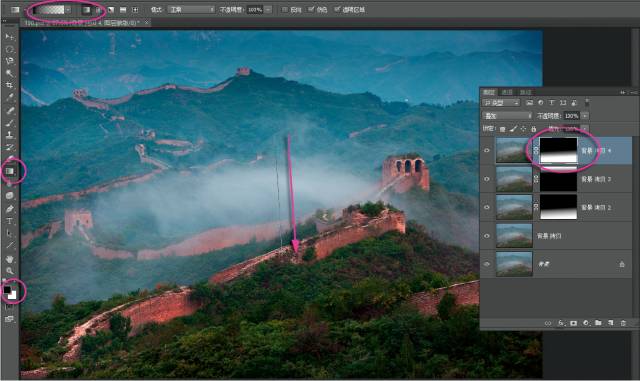Open options bar opacity slider arrow
640x381 pixels.
point(268,10)
